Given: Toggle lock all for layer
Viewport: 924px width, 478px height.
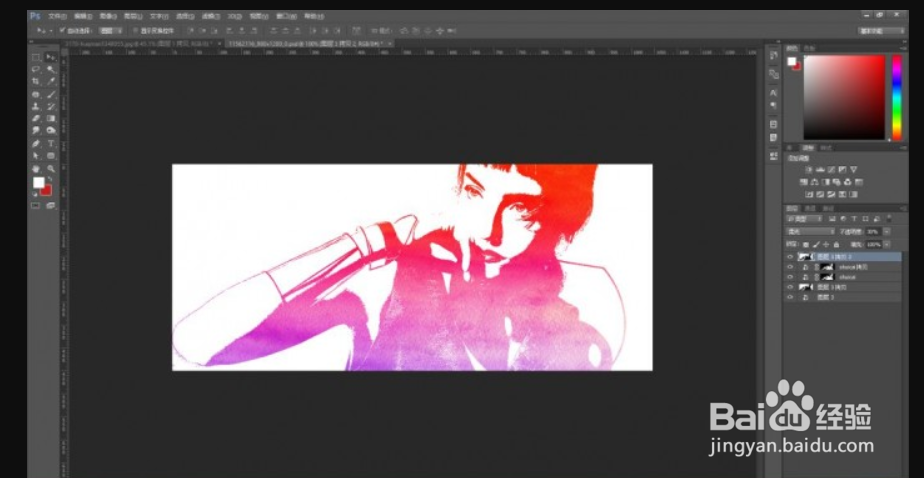Looking at the screenshot, I should [x=835, y=244].
